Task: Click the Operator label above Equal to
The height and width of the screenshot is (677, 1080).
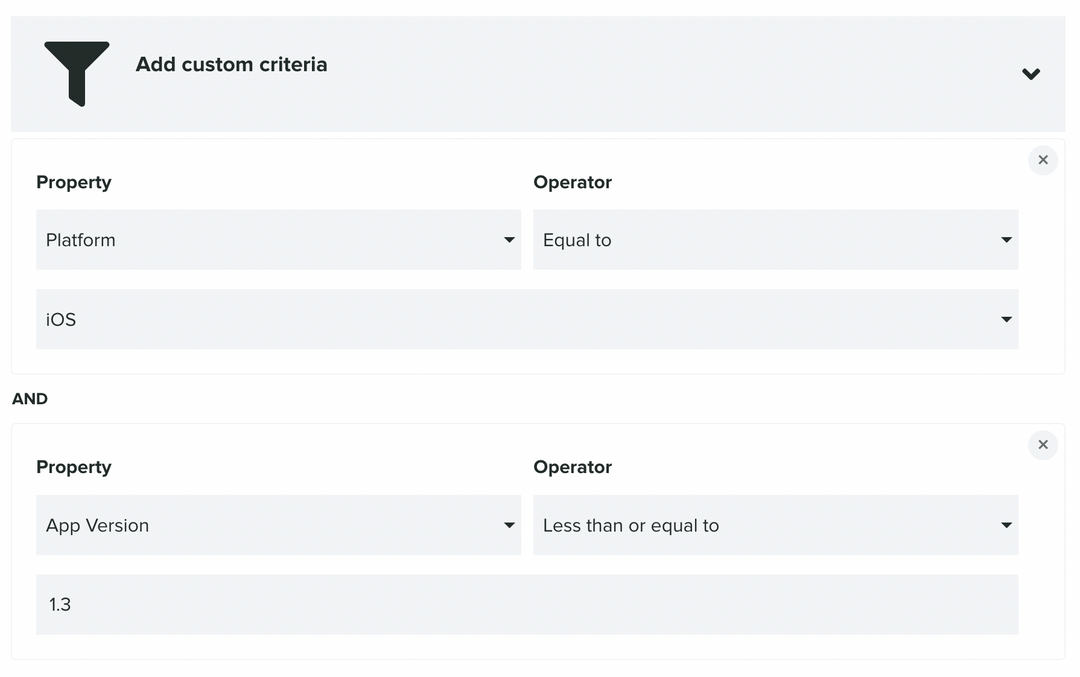Action: 572,182
